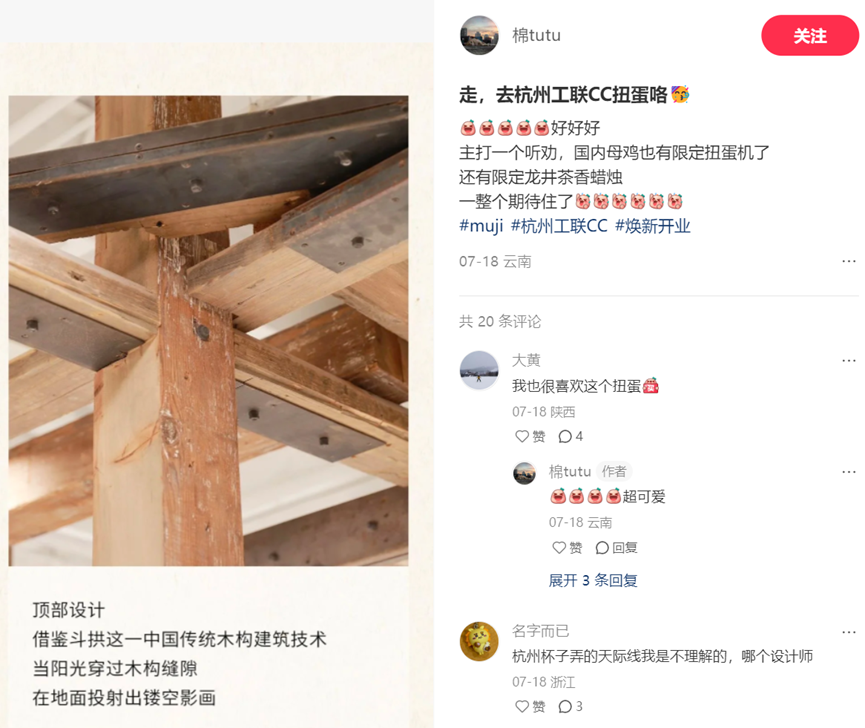This screenshot has width=865, height=728.
Task: Like 名字而已's comment with heart
Action: (530, 706)
